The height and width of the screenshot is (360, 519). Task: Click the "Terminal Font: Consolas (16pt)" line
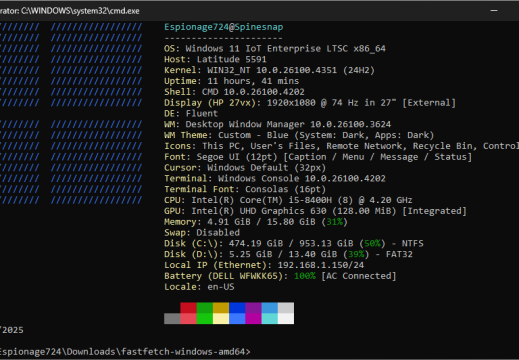245,189
